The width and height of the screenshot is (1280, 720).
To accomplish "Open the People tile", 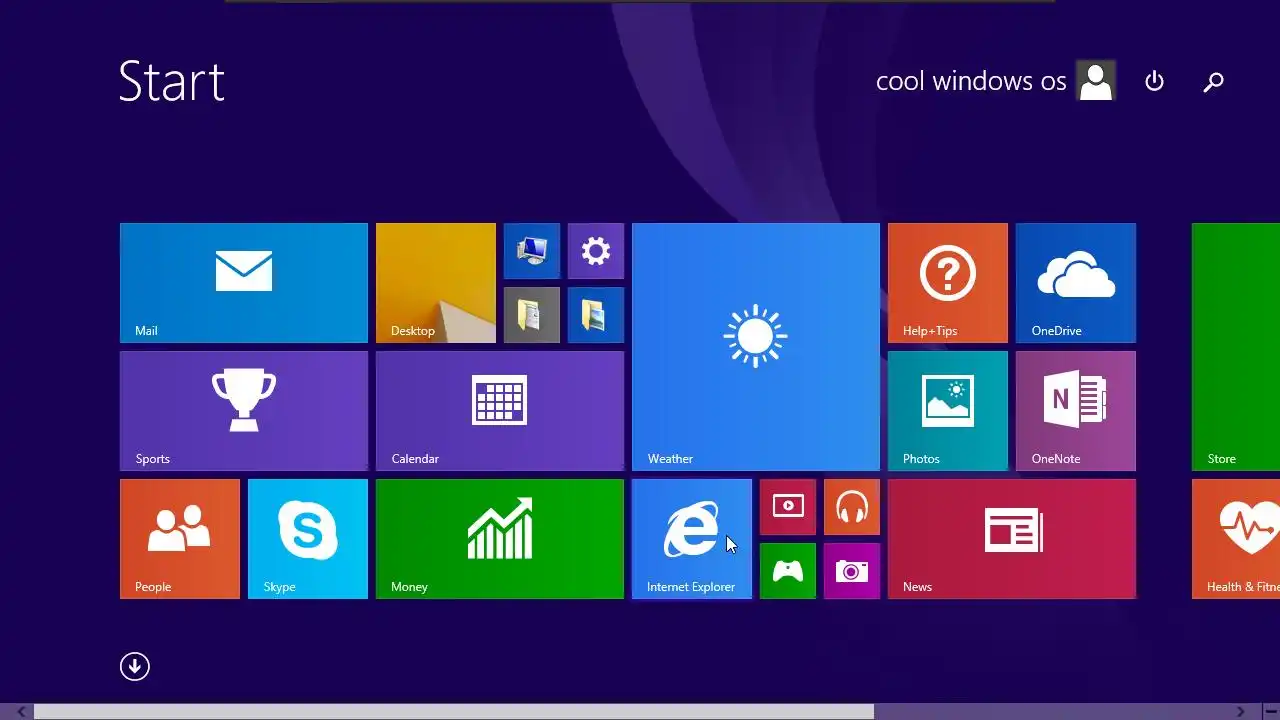I will pyautogui.click(x=180, y=539).
